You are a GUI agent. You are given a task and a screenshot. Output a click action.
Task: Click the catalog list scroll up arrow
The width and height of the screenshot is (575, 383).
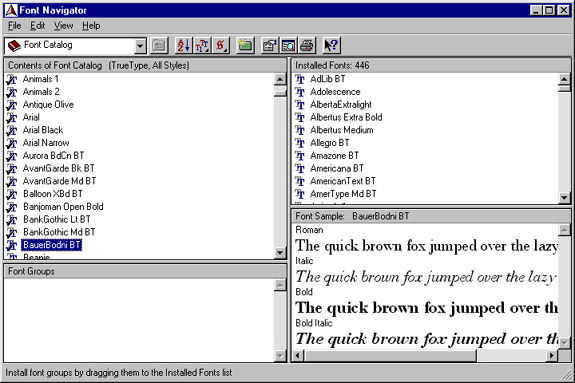(280, 79)
